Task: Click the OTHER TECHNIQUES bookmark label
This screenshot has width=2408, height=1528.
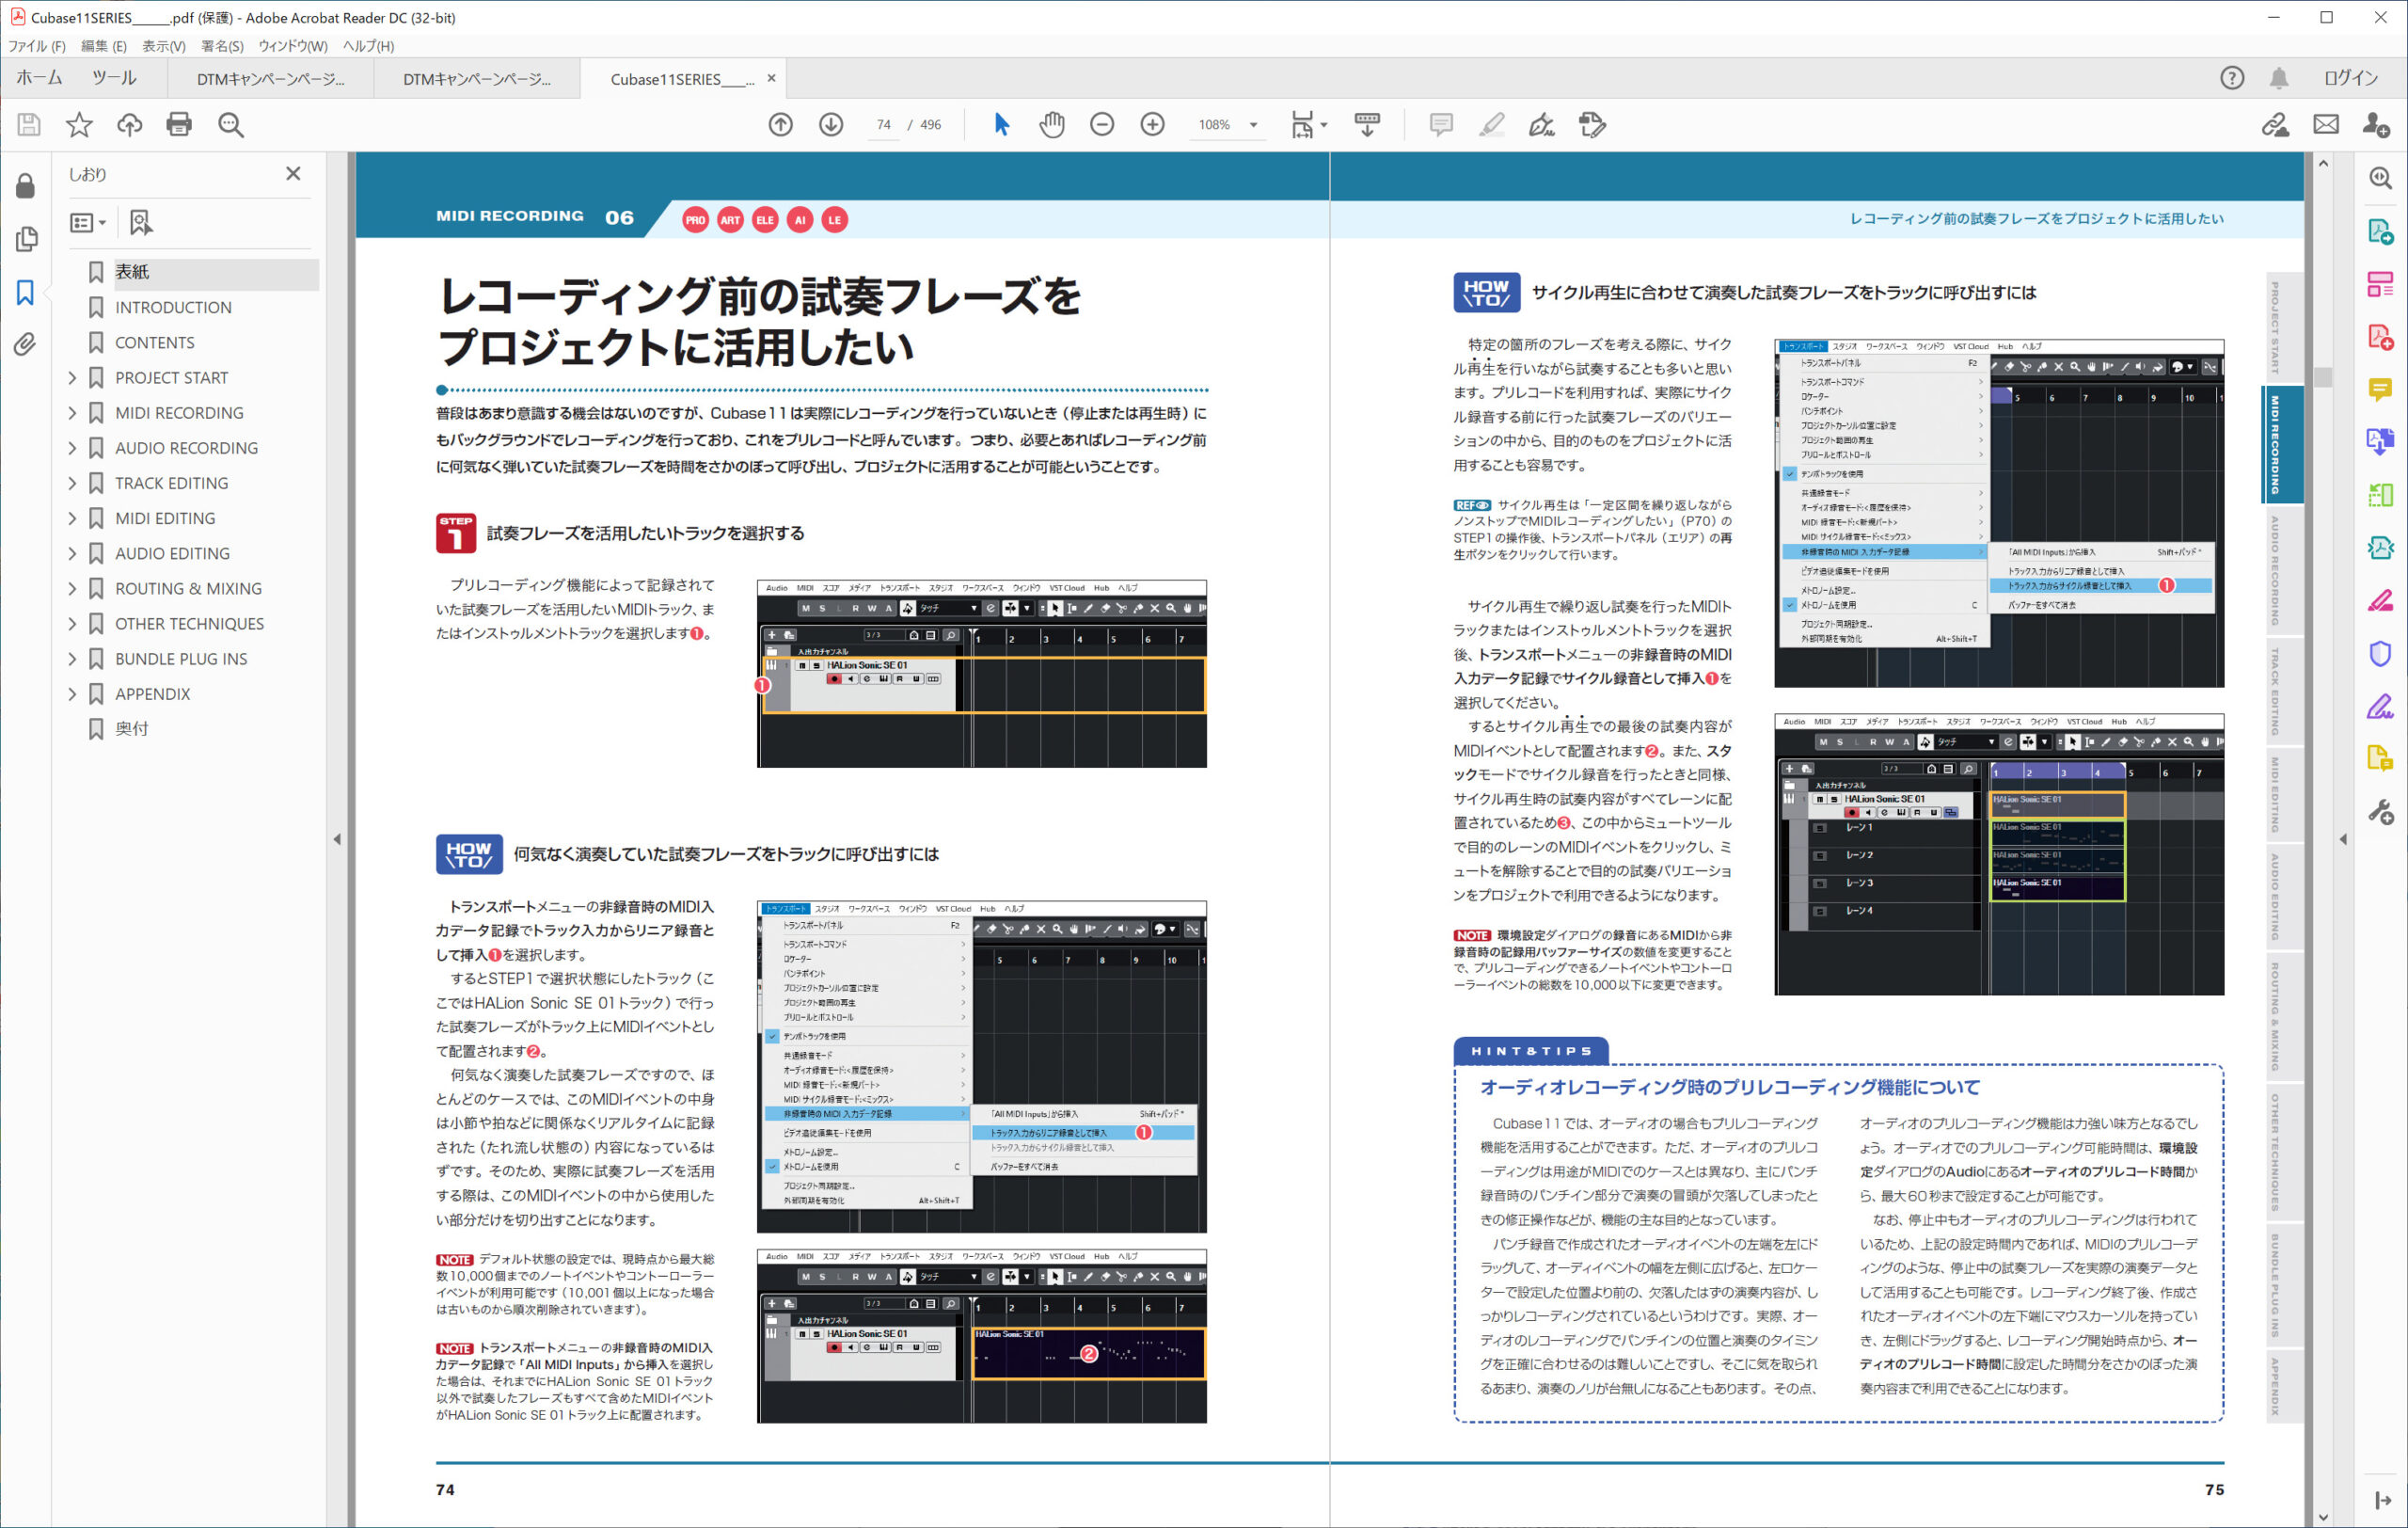Action: pyautogui.click(x=189, y=624)
